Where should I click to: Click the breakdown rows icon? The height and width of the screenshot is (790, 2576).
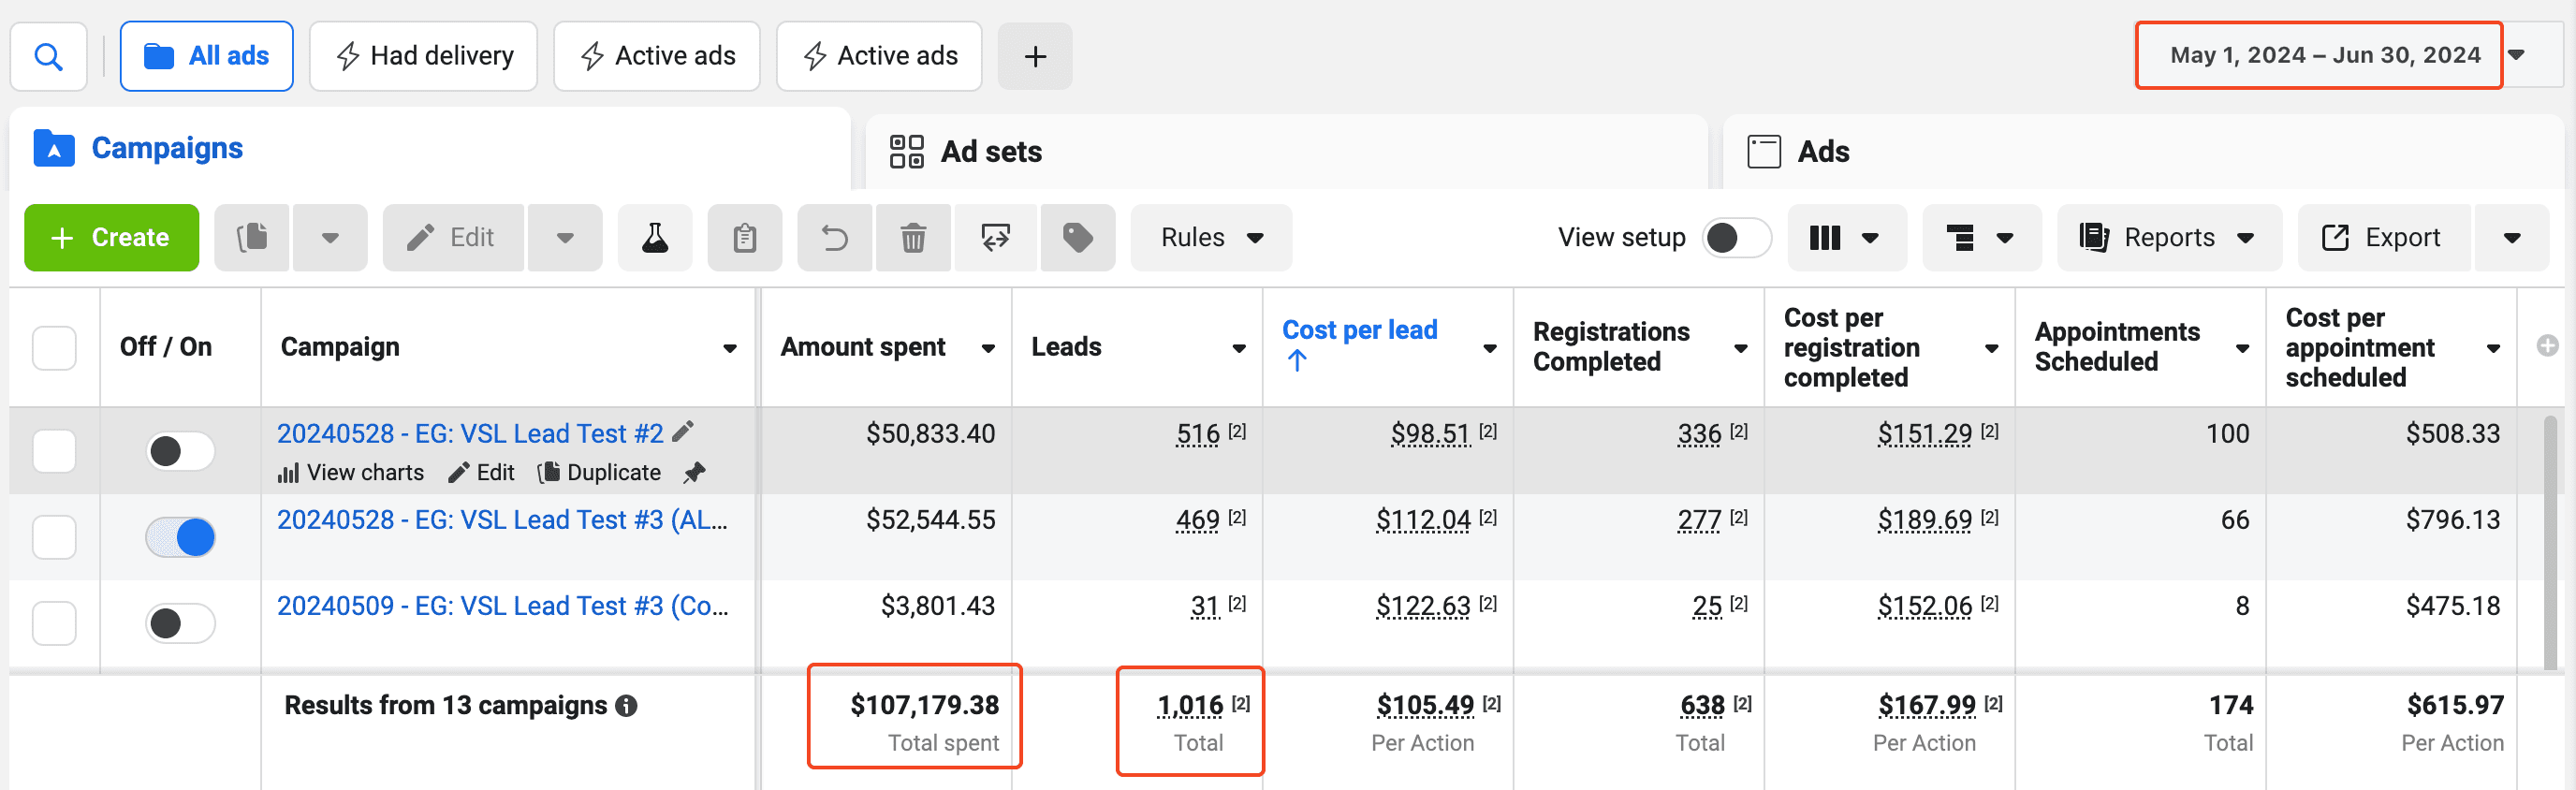point(1981,238)
